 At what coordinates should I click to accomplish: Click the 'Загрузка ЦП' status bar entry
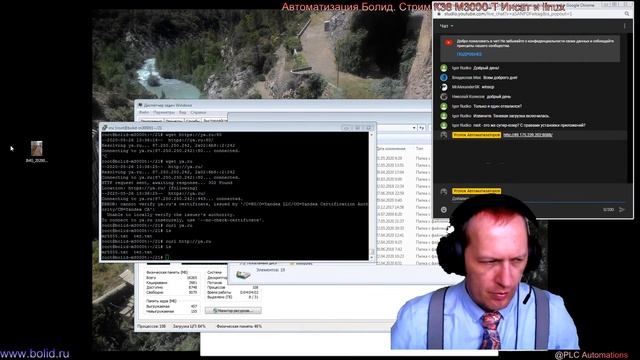click(189, 327)
